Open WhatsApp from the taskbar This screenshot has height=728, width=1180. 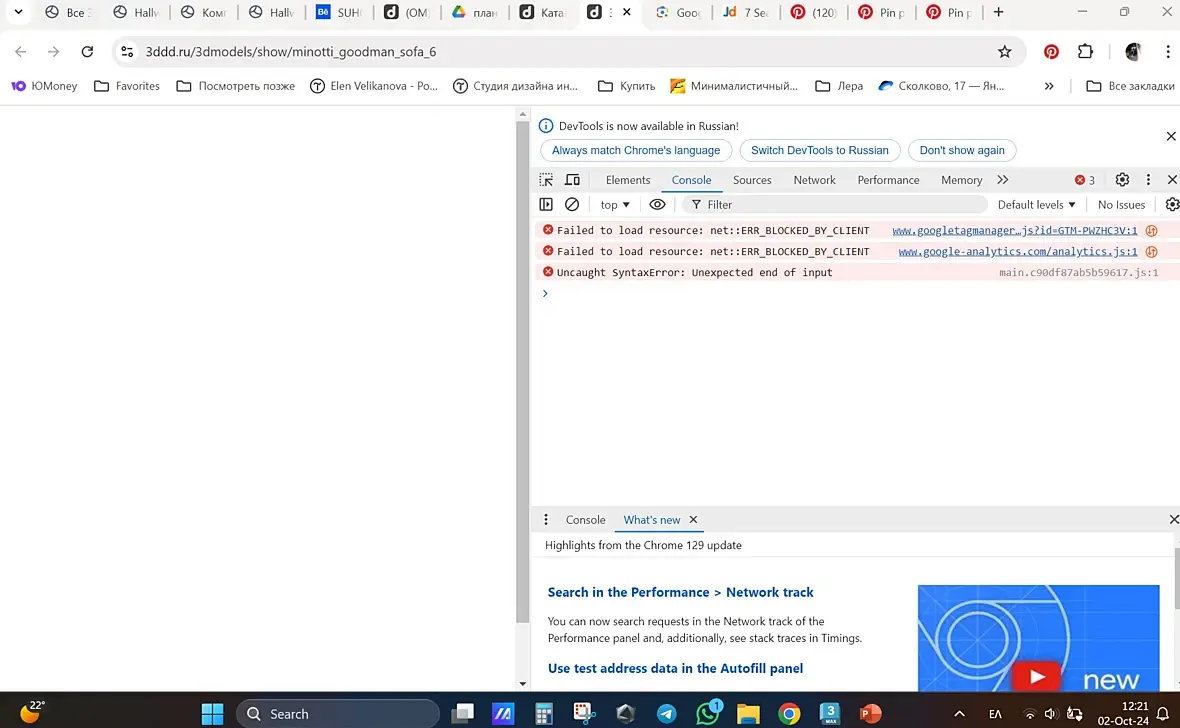click(x=707, y=713)
